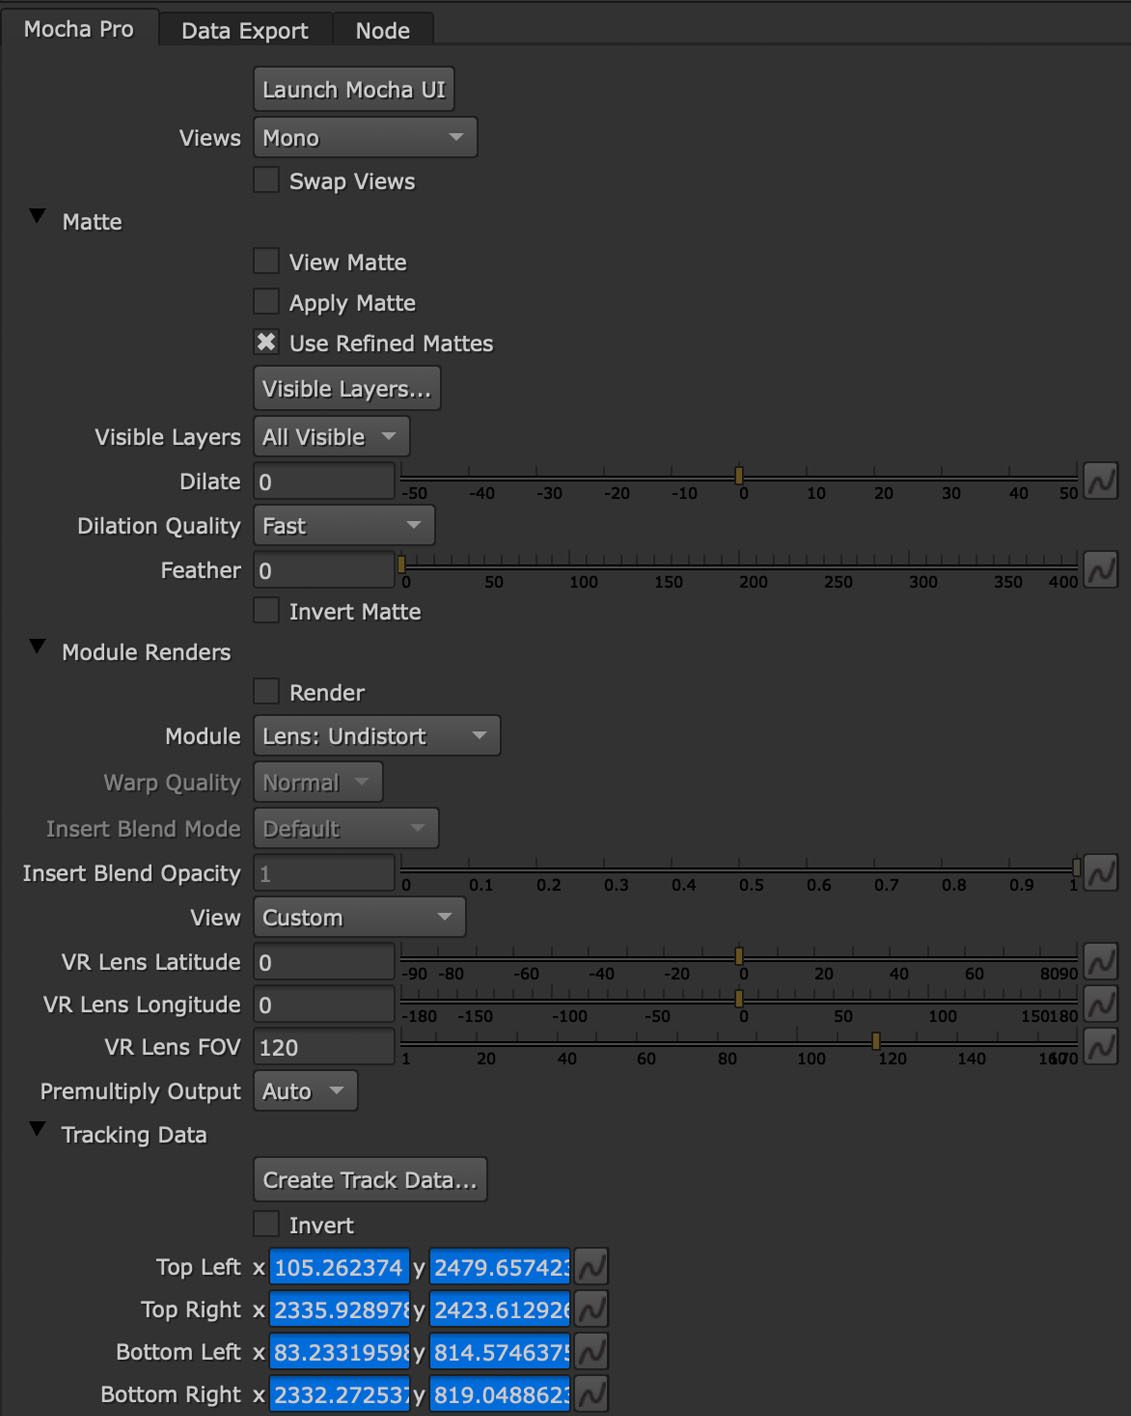Screen dimensions: 1131x1416
Task: Click the Feather value field
Action: pyautogui.click(x=324, y=570)
